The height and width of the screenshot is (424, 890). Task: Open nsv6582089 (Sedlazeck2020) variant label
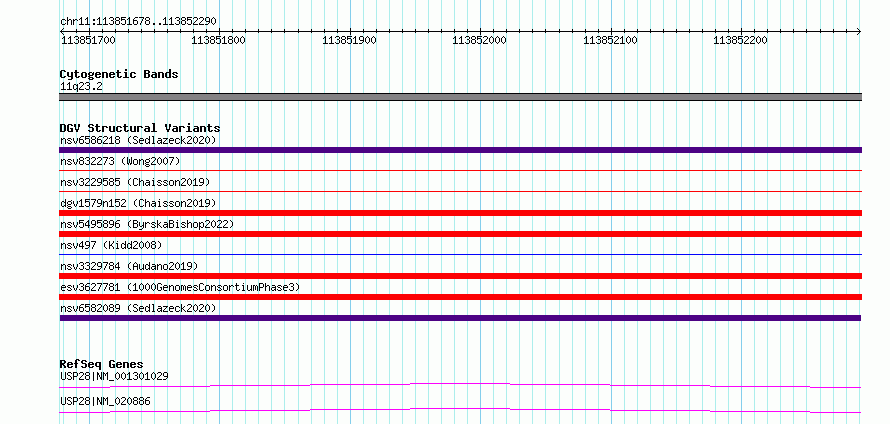click(138, 308)
